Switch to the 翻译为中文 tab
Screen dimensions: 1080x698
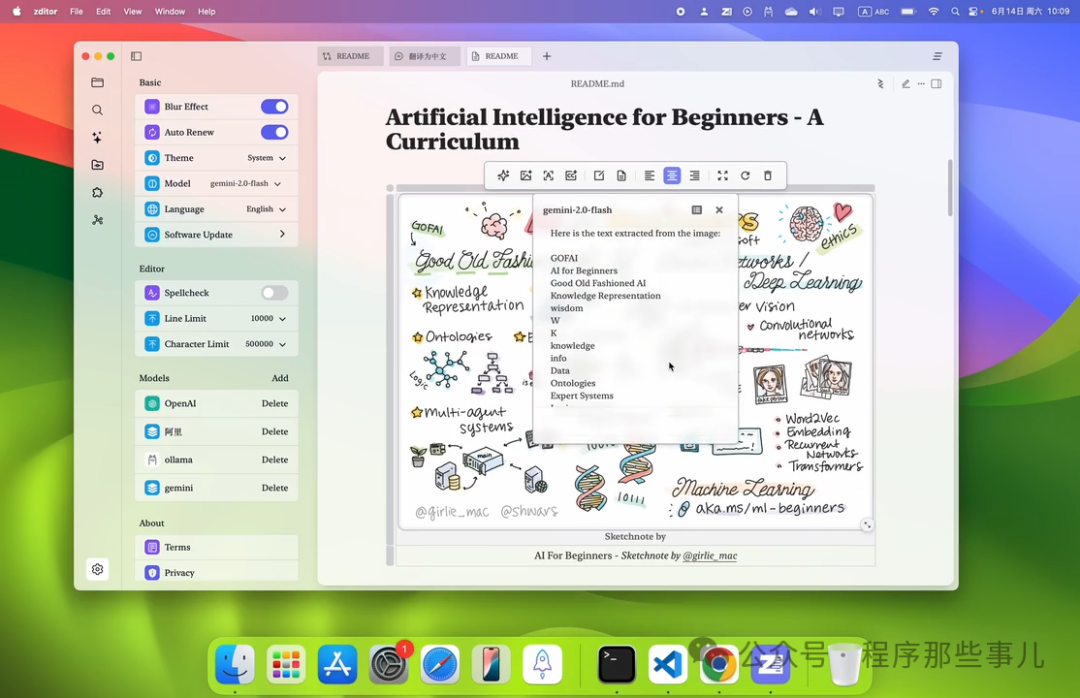(x=425, y=56)
